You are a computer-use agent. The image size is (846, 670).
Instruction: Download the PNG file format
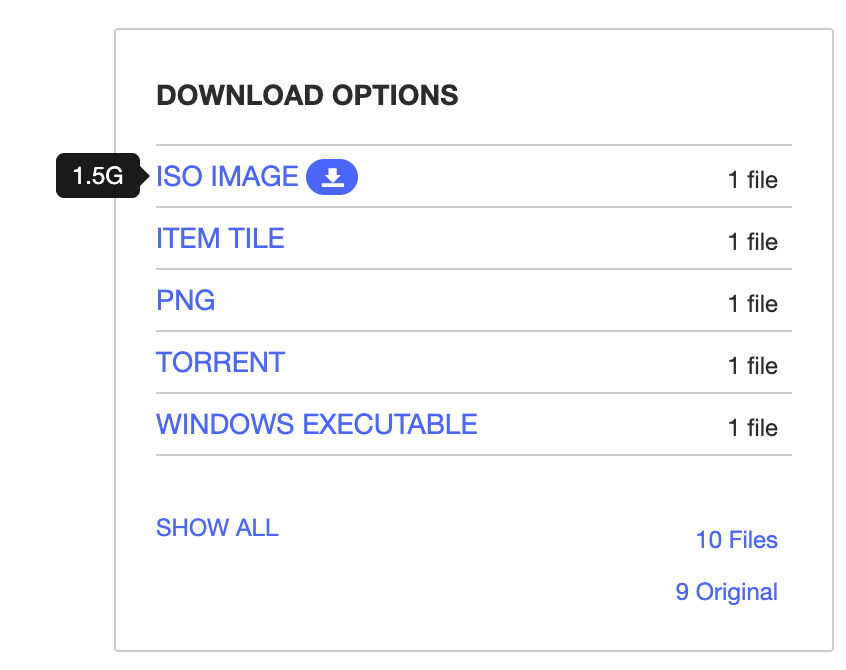point(186,301)
